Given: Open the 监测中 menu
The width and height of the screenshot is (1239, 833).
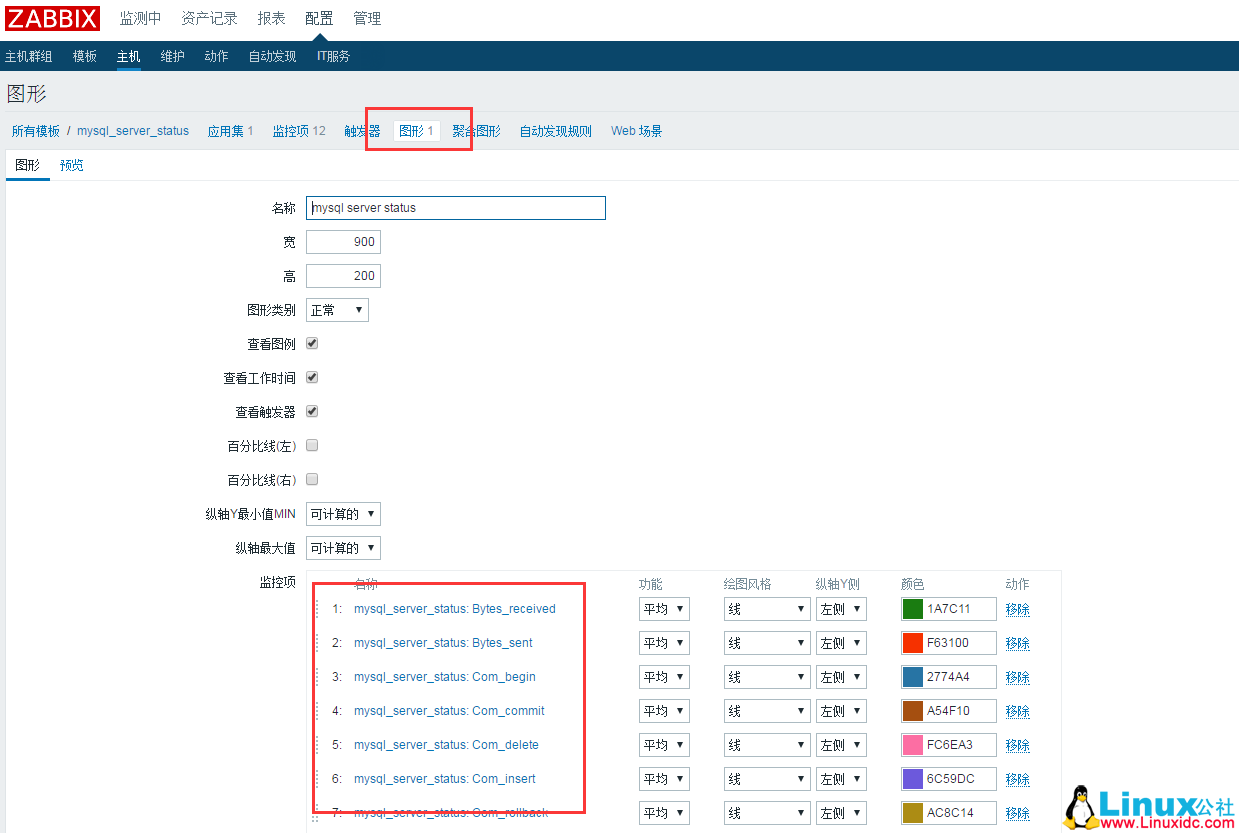Looking at the screenshot, I should click(140, 17).
